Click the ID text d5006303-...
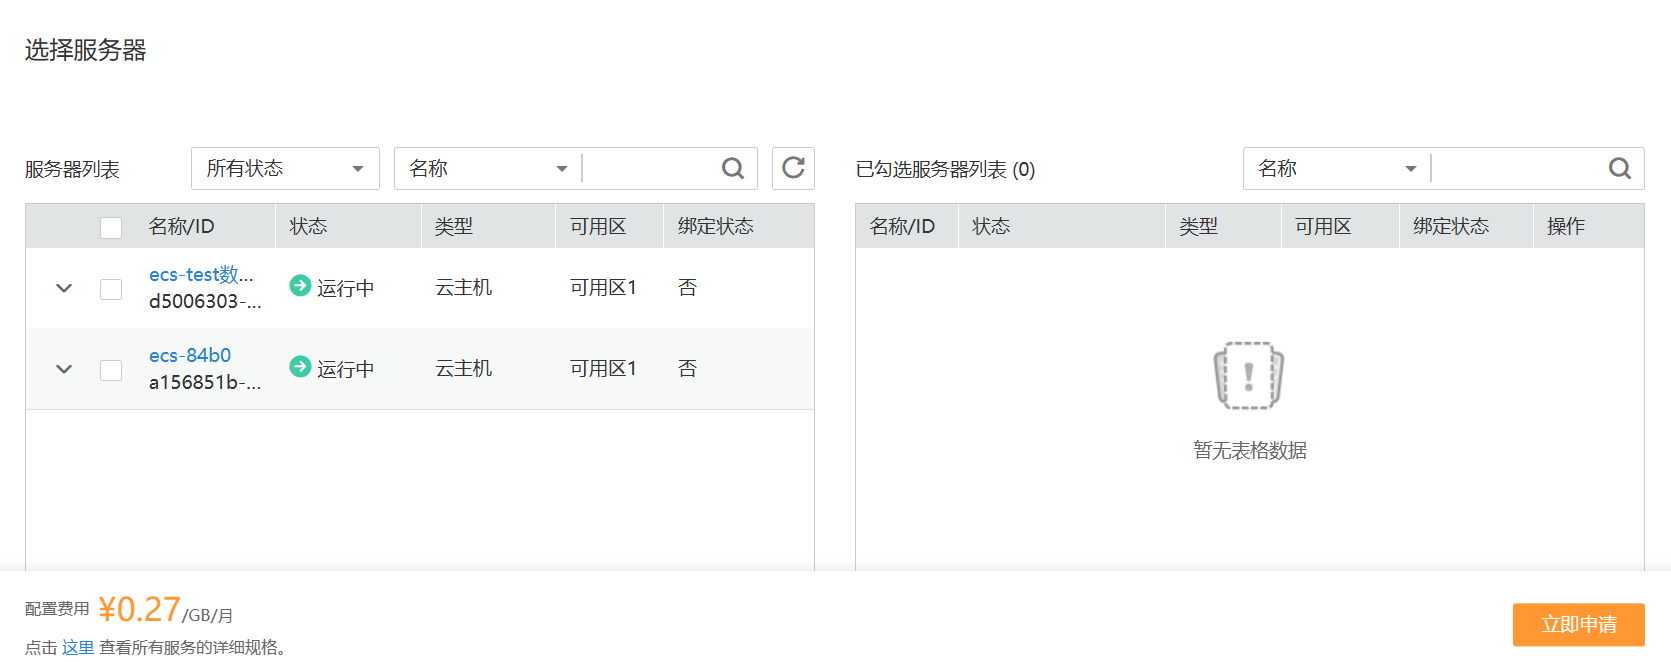Viewport: 1671px width, 662px height. [x=205, y=301]
